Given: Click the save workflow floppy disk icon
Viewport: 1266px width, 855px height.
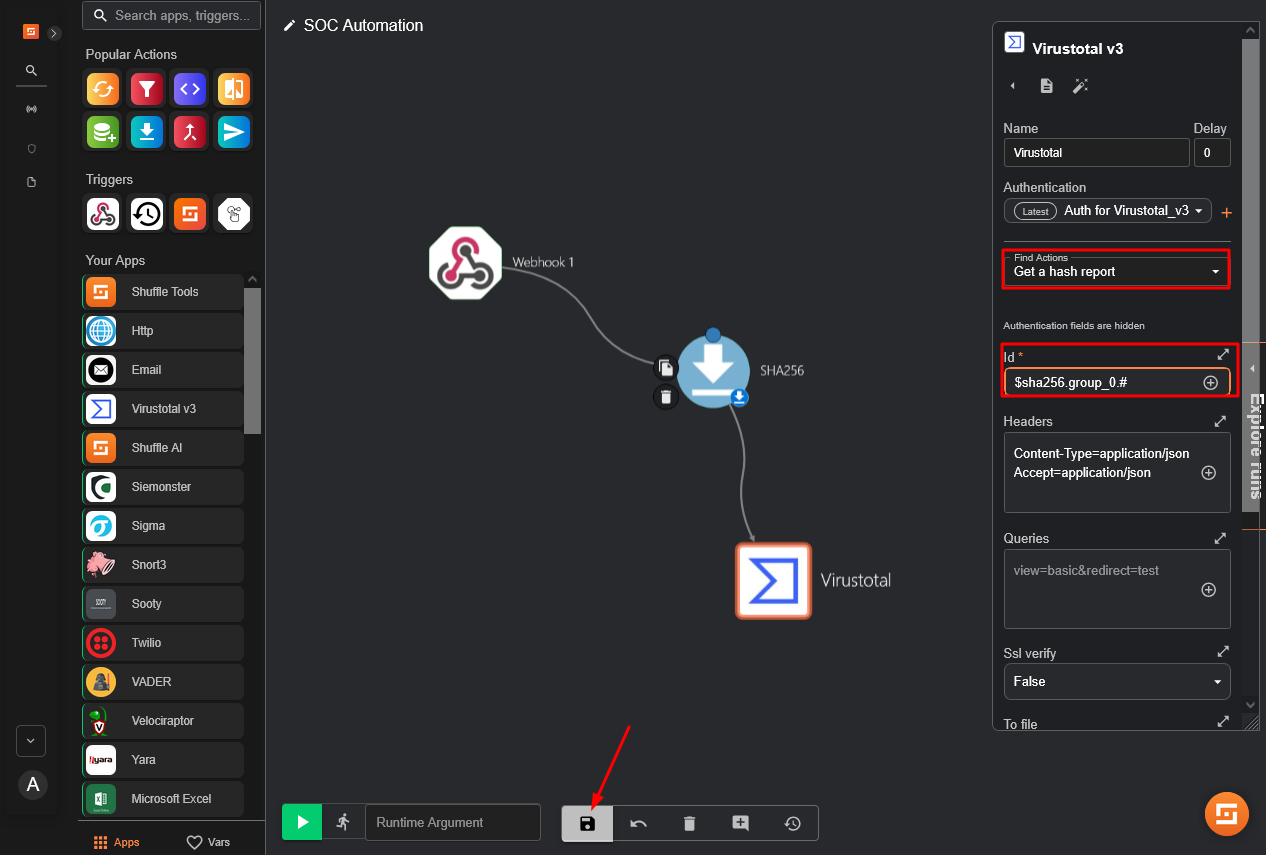Looking at the screenshot, I should click(x=588, y=823).
